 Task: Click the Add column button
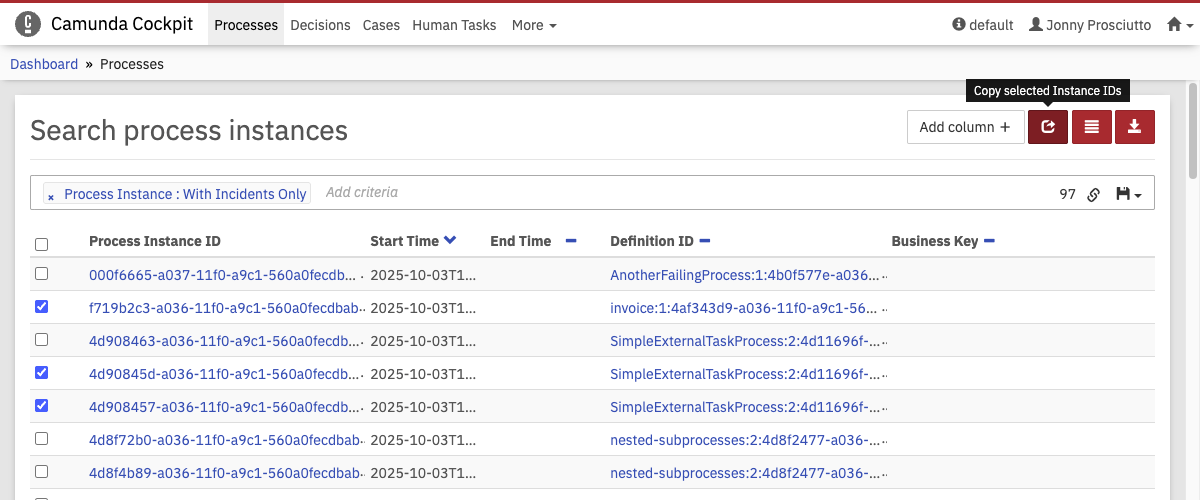[964, 127]
